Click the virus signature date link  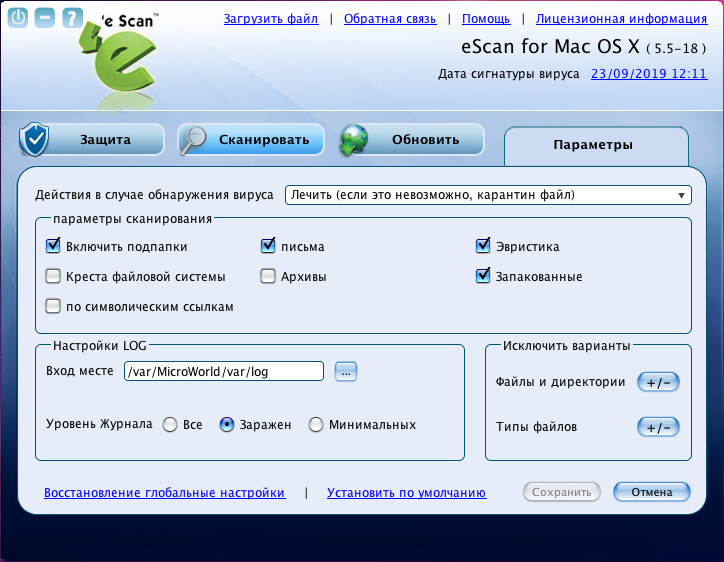pos(649,74)
